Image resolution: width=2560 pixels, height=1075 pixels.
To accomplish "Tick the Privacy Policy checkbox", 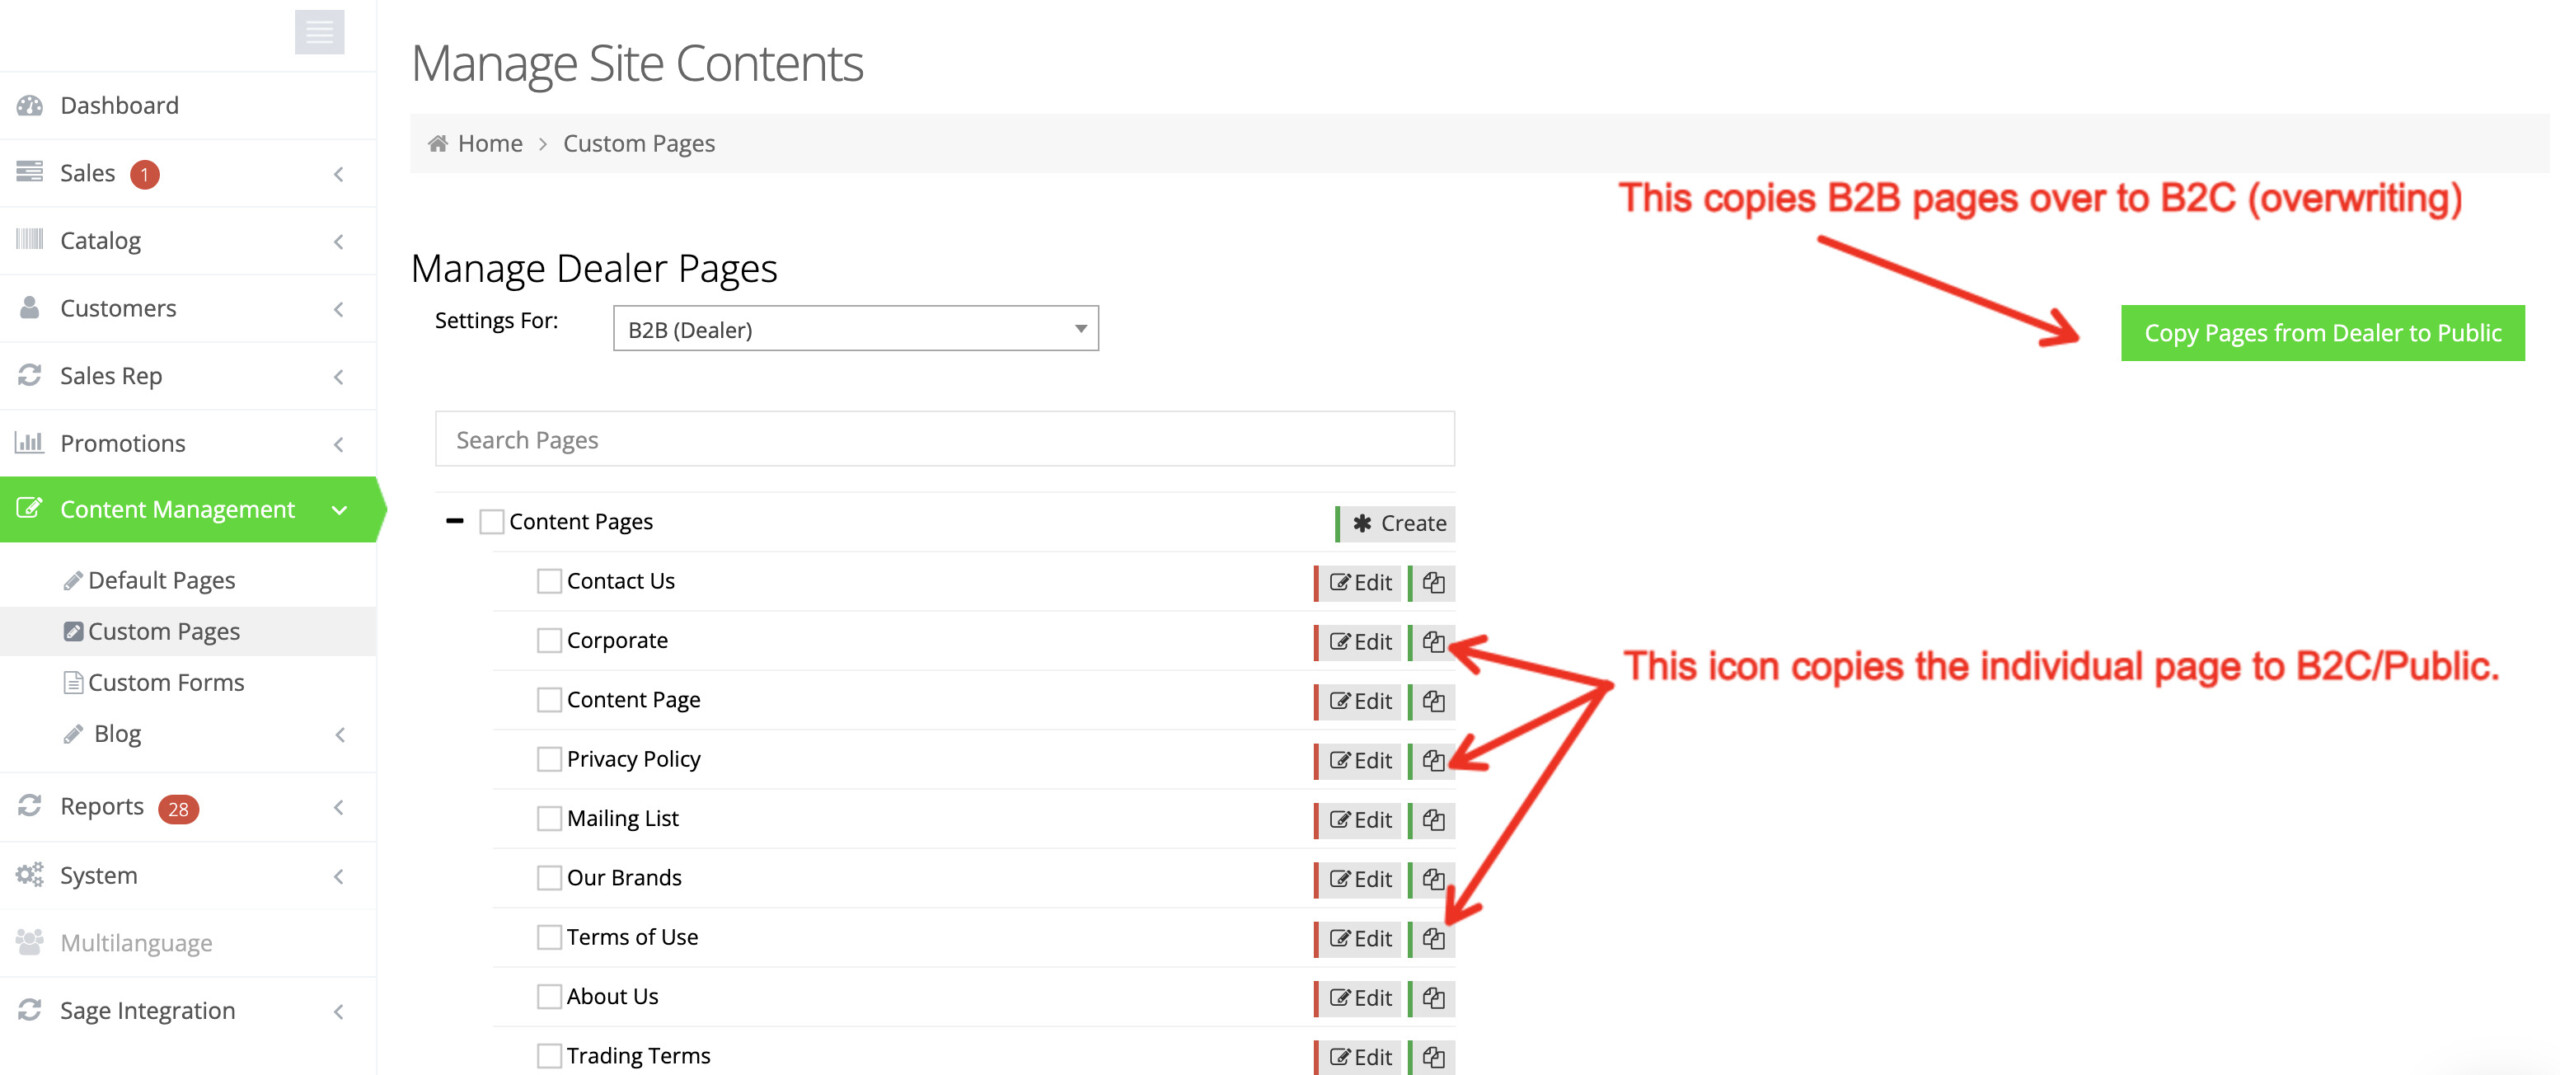I will pos(549,760).
